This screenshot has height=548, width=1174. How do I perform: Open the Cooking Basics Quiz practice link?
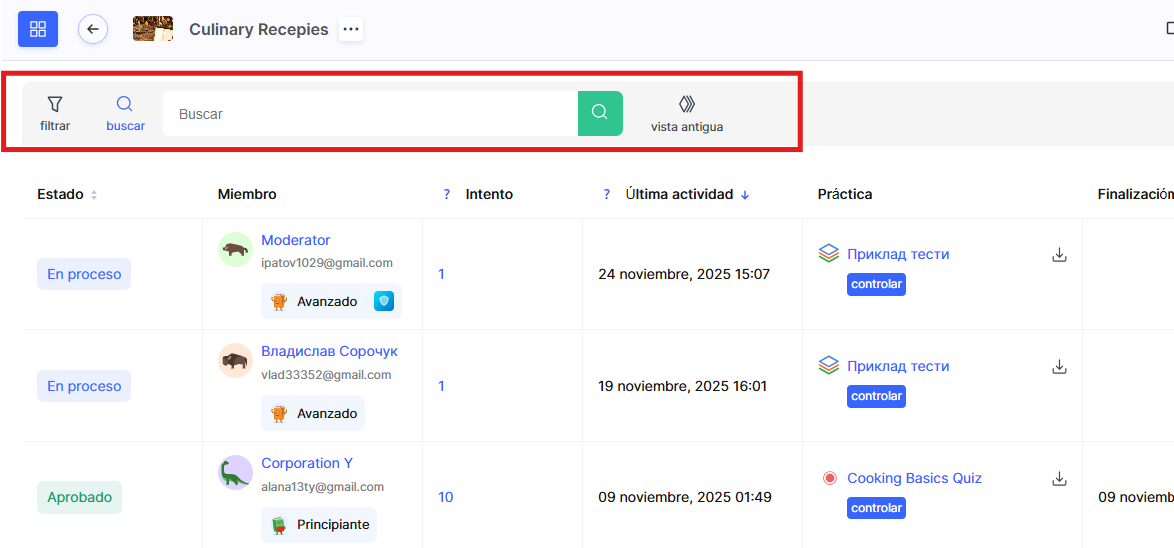coord(914,478)
